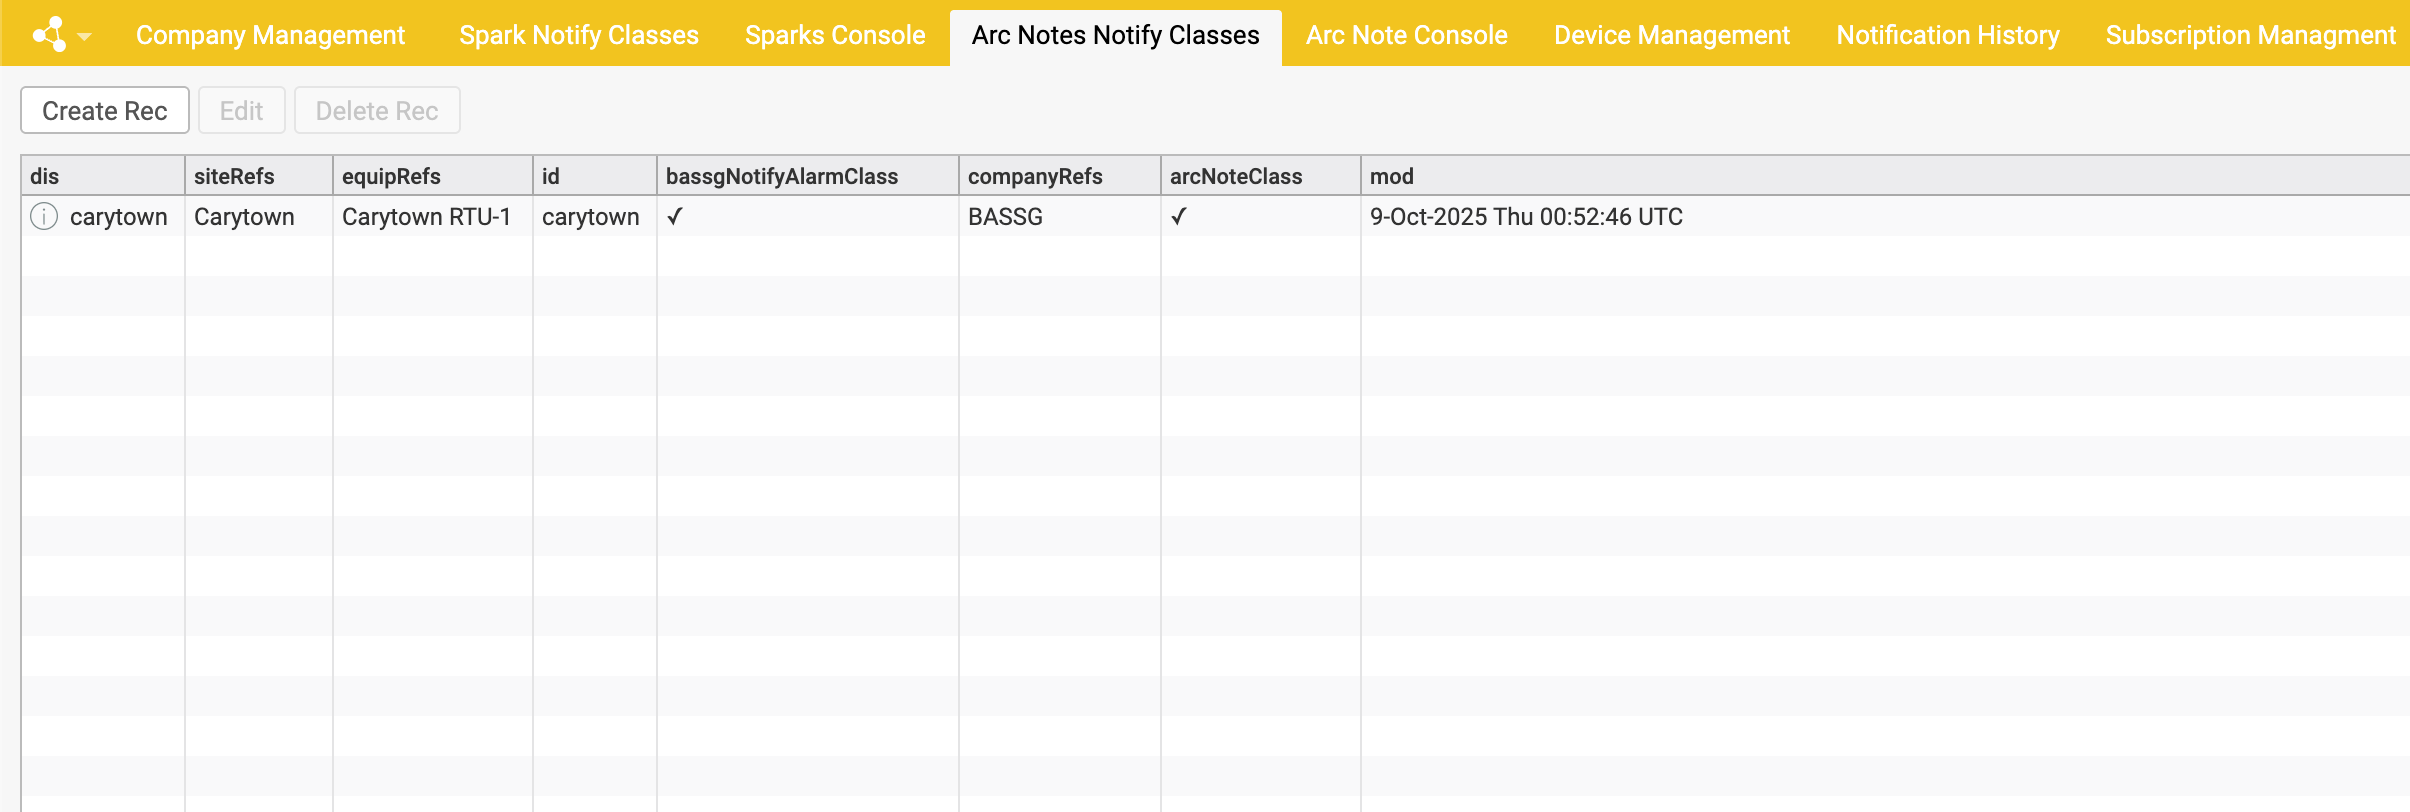
Task: Expand the dropdown arrow beside the logo
Action: point(85,37)
